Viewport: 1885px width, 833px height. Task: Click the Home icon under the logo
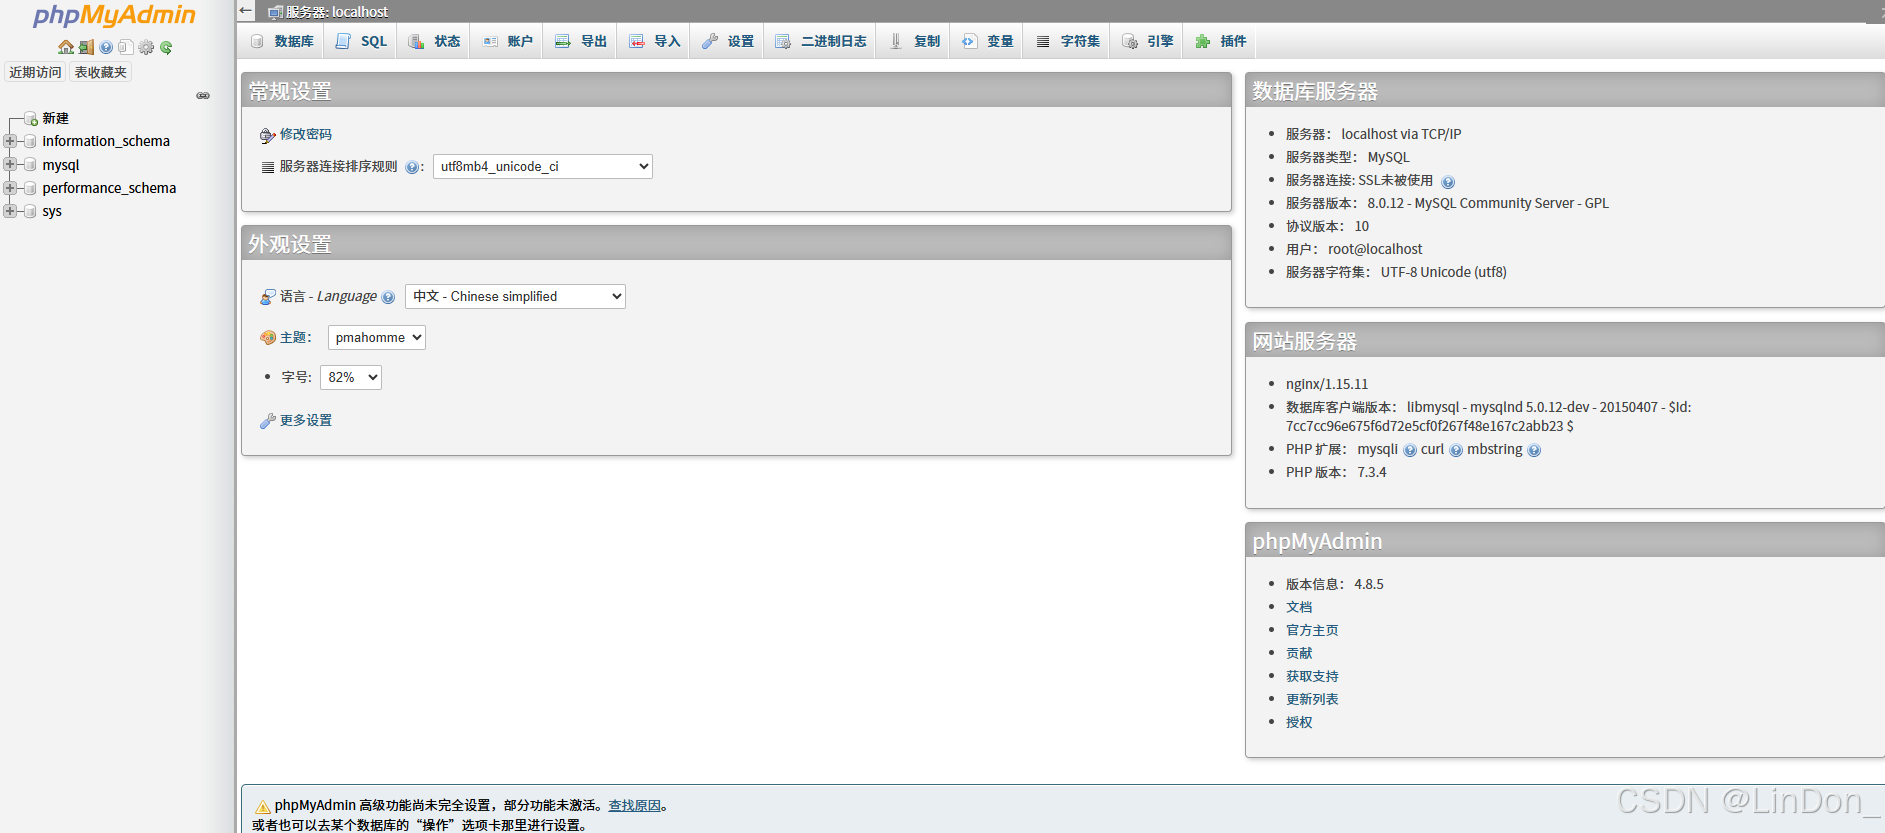tap(66, 47)
